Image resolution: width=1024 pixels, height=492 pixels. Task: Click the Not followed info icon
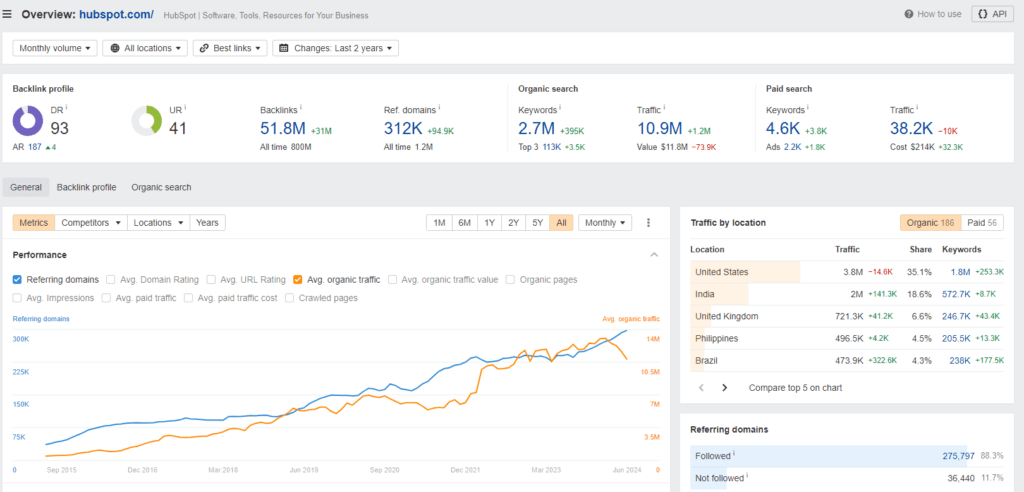[748, 476]
